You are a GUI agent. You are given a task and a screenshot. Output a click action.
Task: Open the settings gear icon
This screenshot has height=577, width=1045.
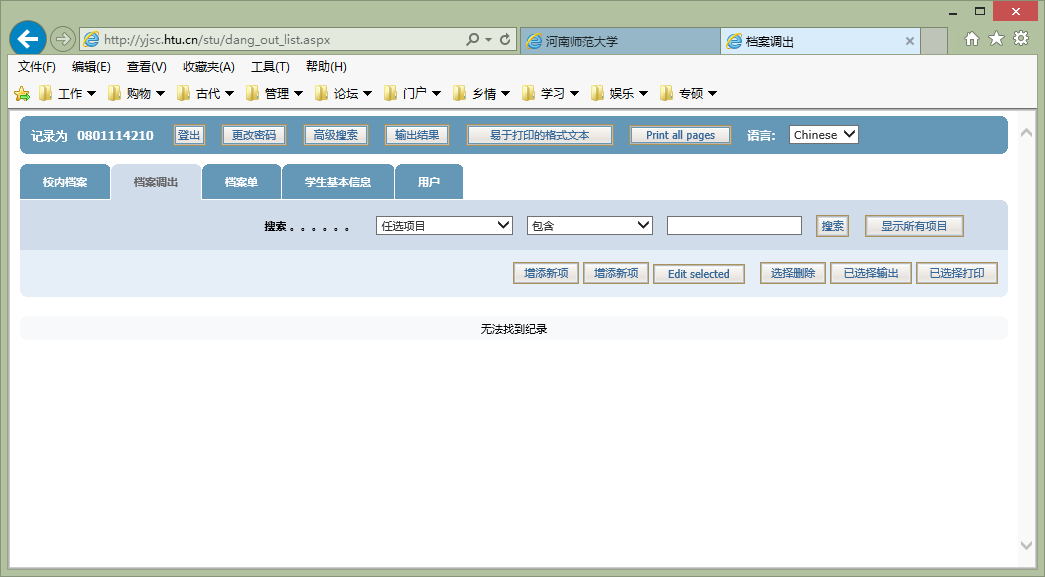point(1021,39)
